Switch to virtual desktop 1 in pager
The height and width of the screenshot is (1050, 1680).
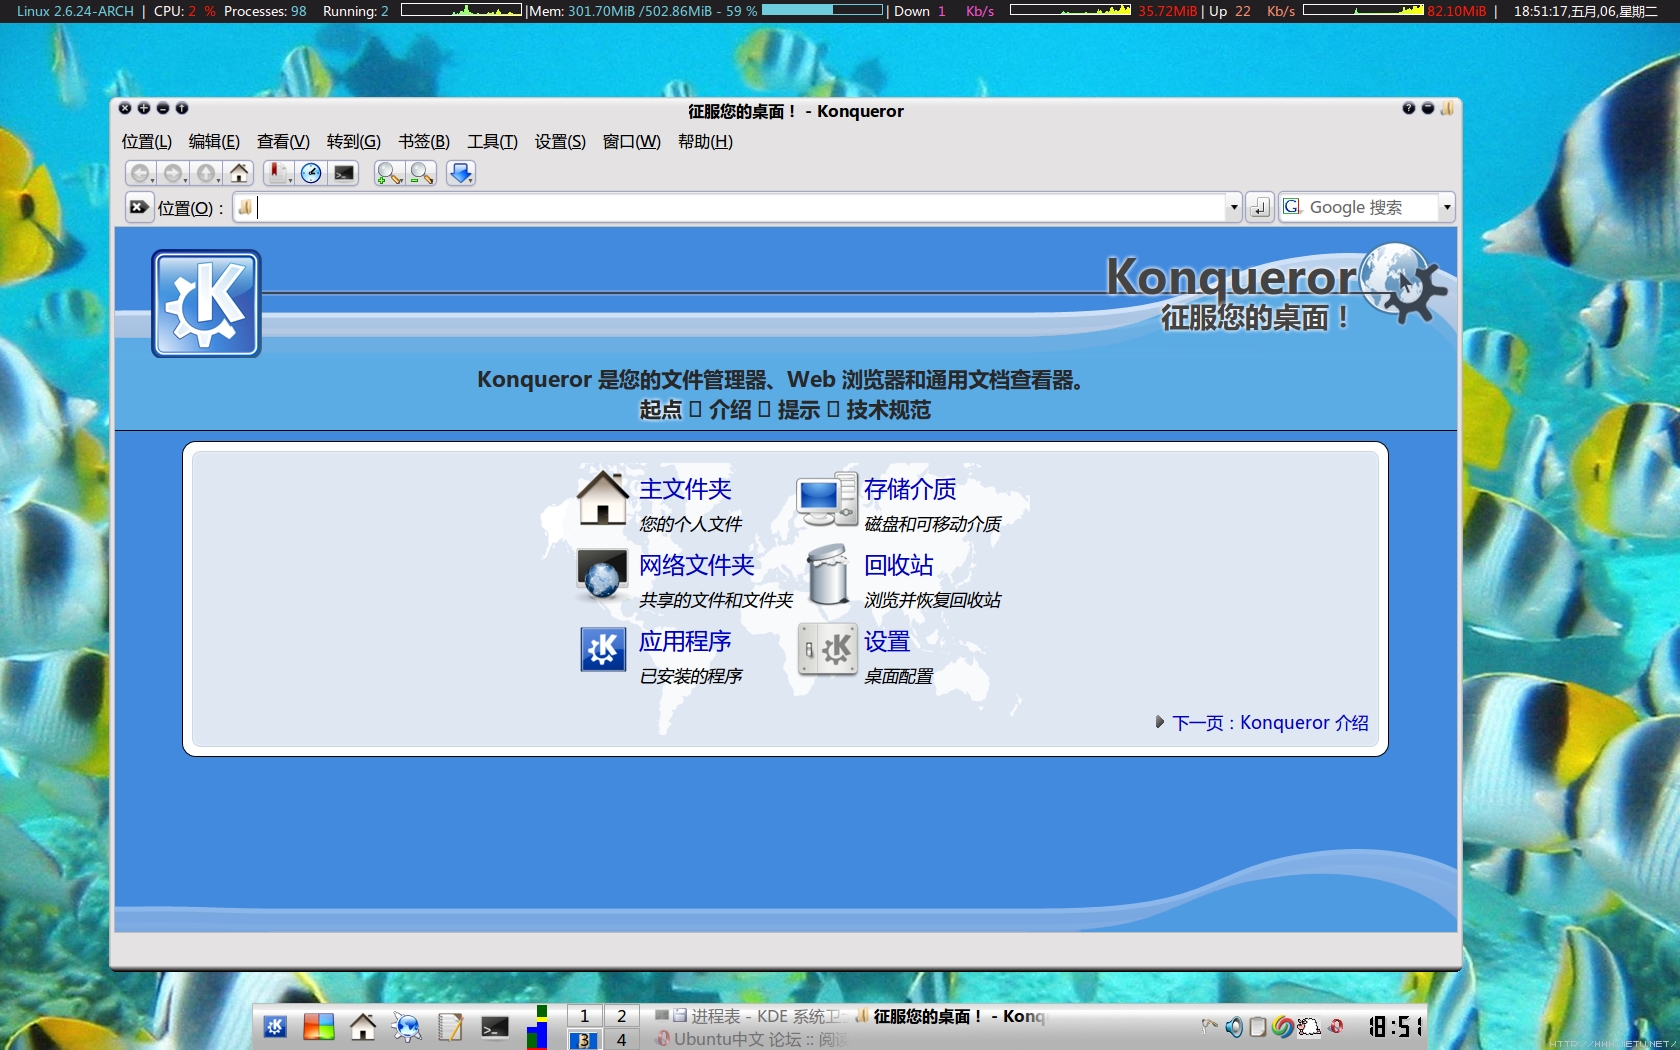pyautogui.click(x=584, y=1016)
